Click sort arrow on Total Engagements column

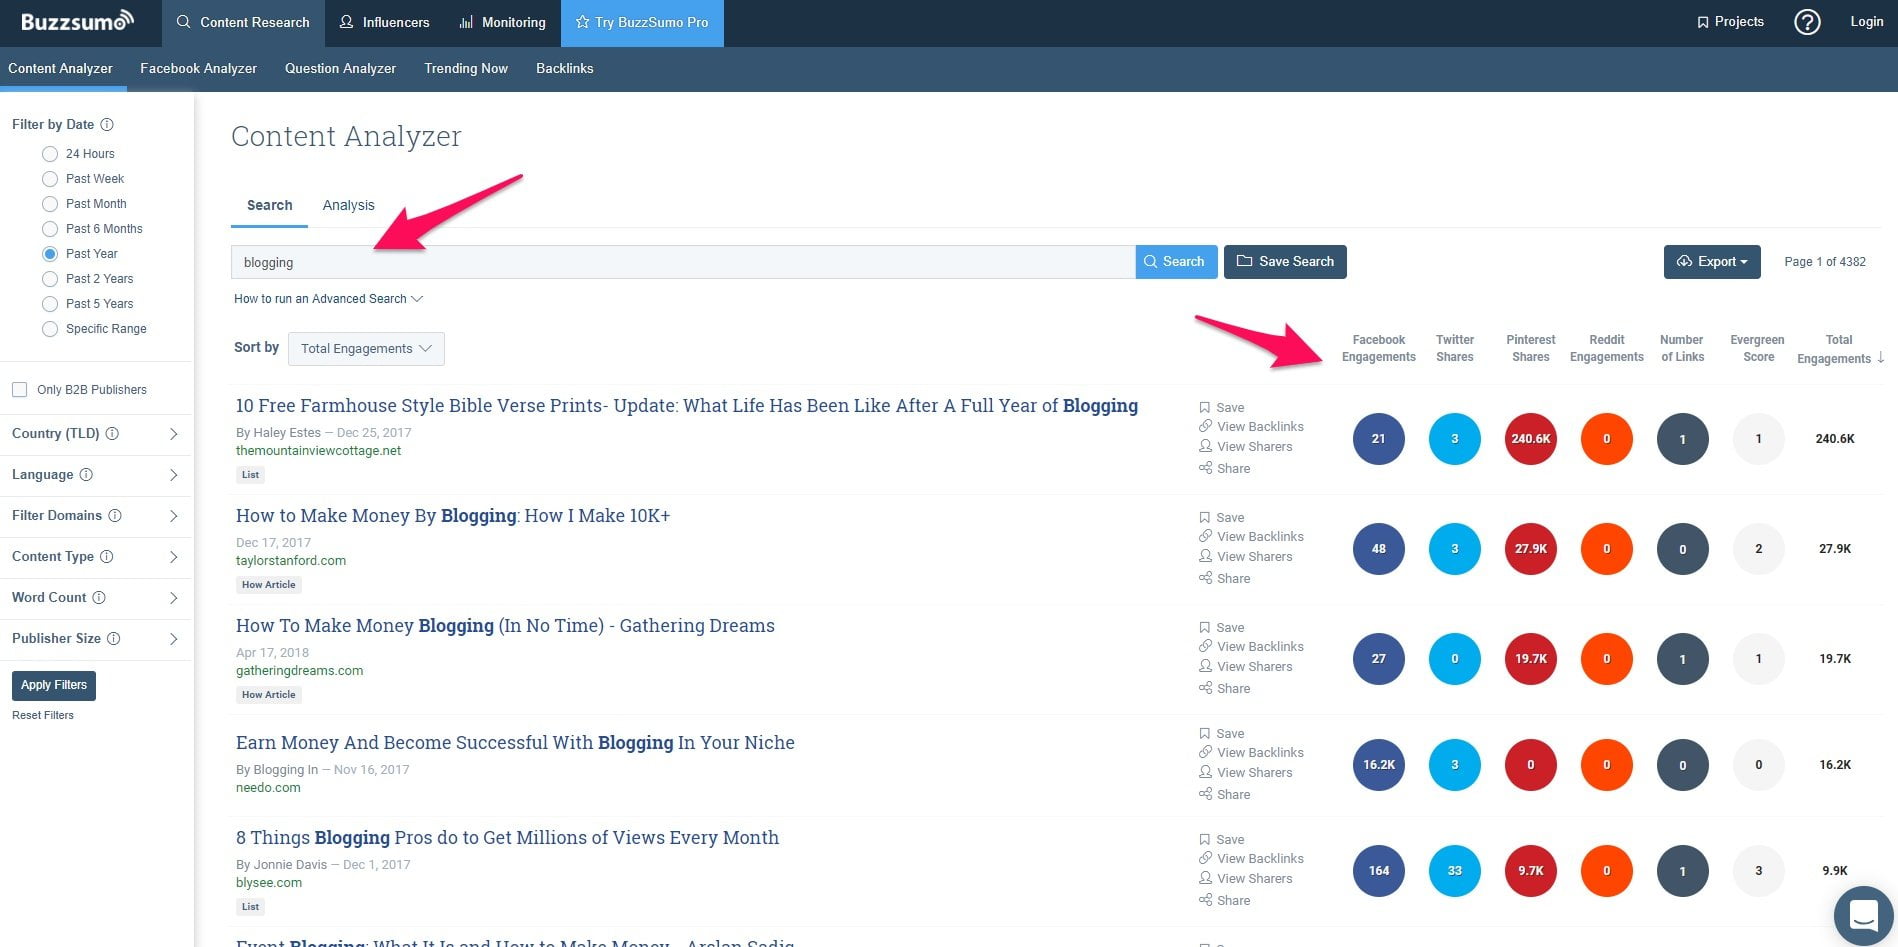tap(1881, 357)
